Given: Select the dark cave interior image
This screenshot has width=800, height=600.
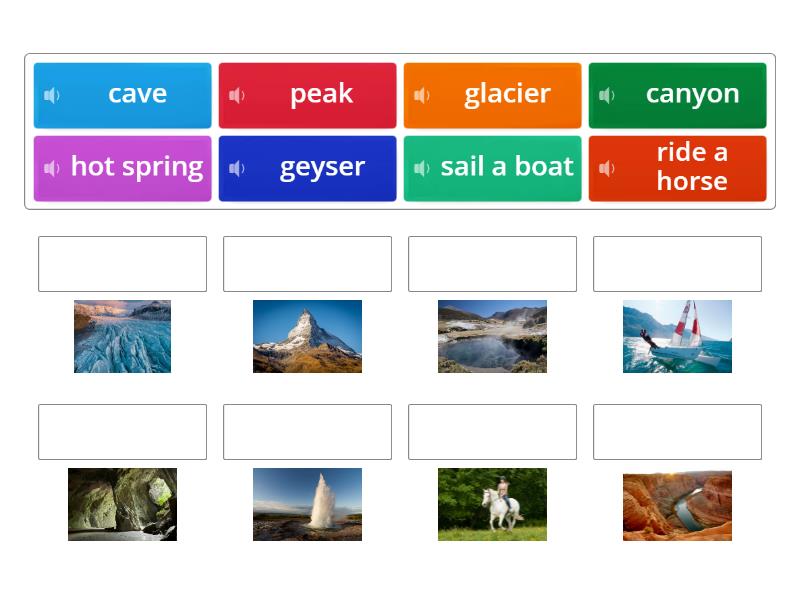Looking at the screenshot, I should [x=122, y=504].
